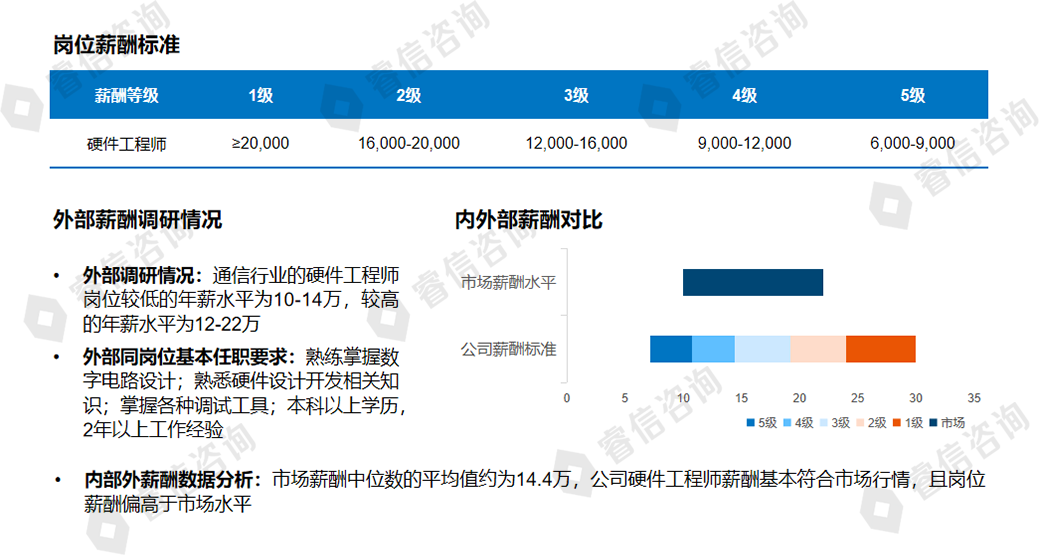This screenshot has width=1040, height=555.
Task: Select the 公司薪酬标准 axis label
Action: pyautogui.click(x=508, y=349)
